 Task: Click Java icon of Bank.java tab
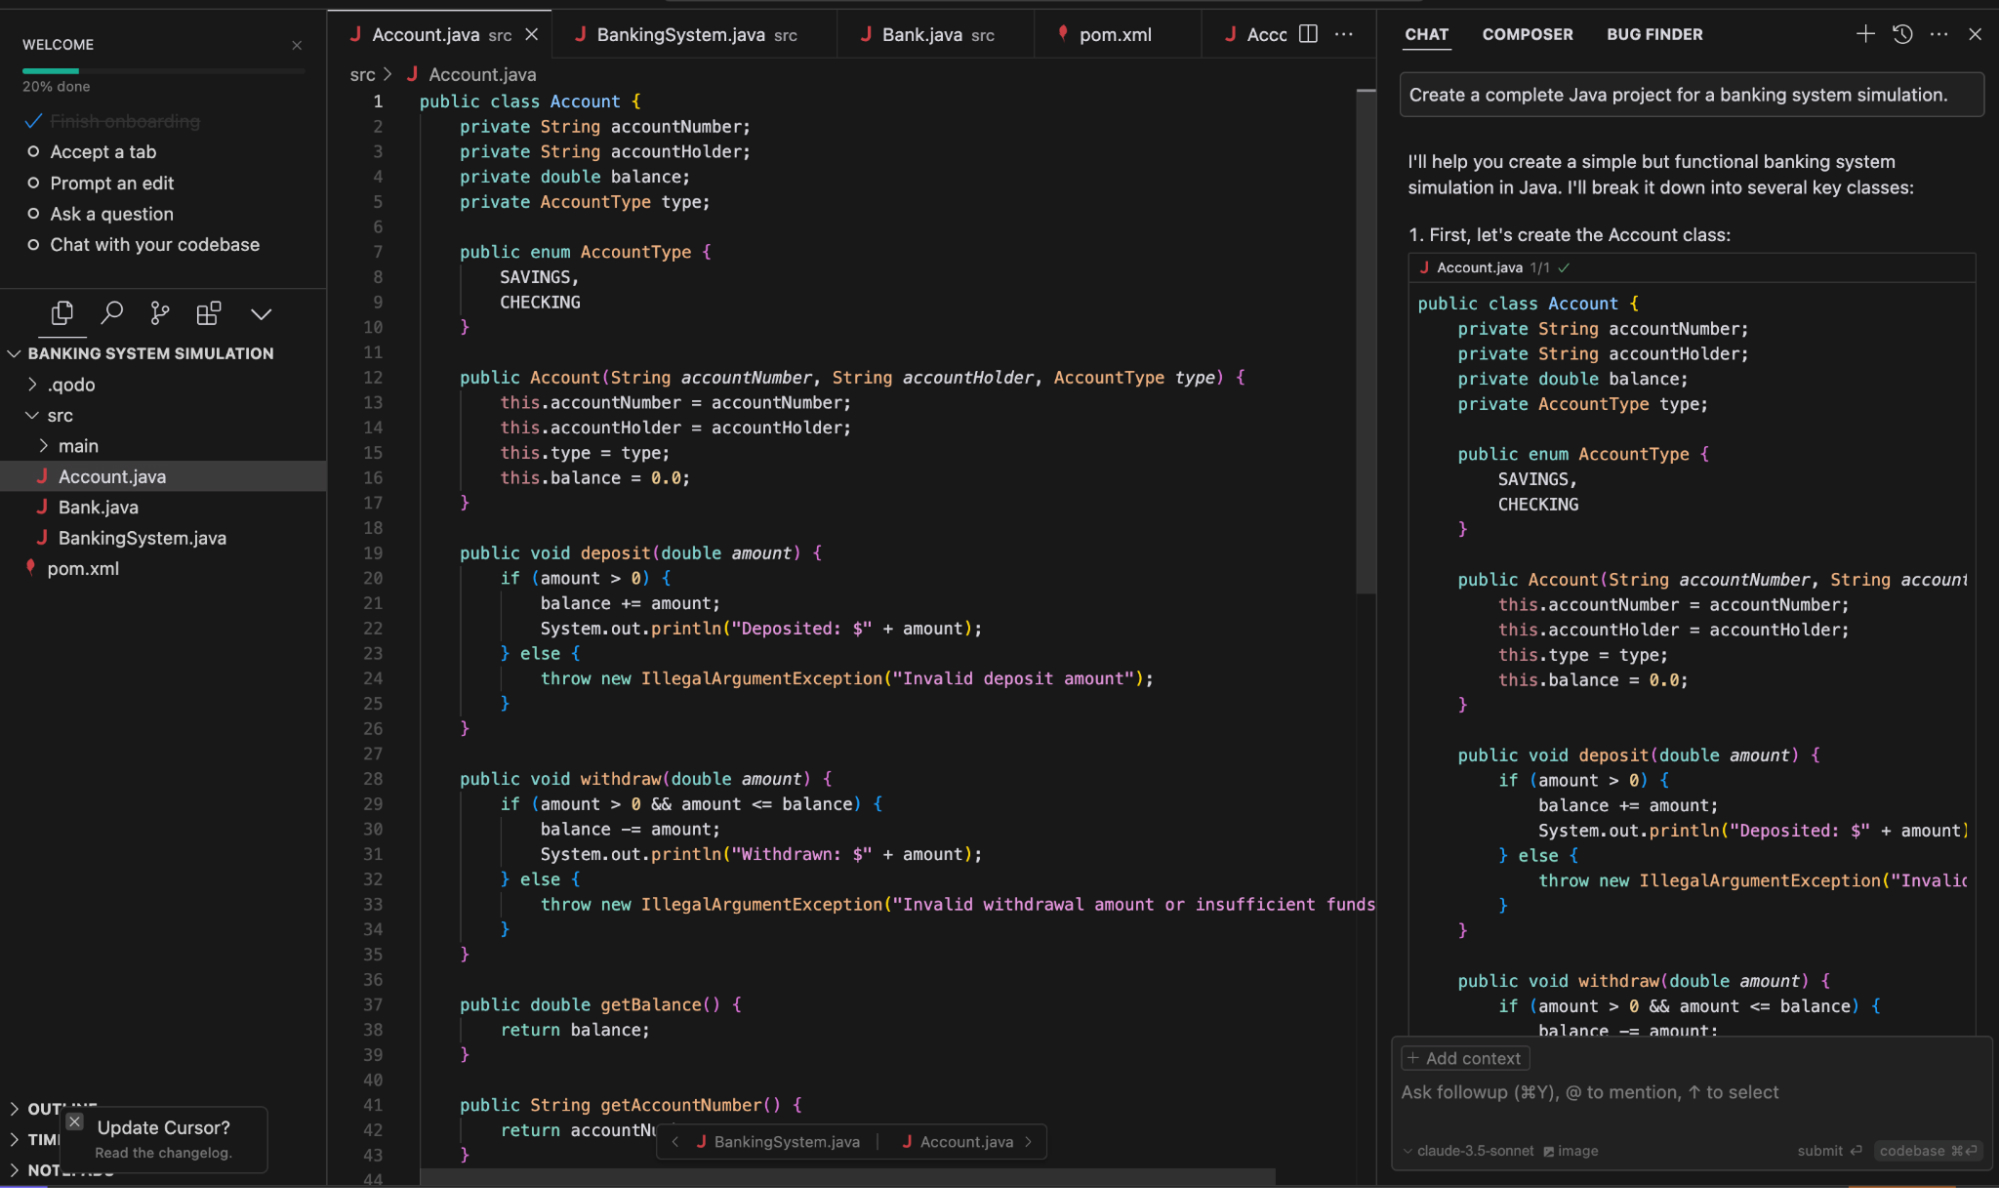pos(866,34)
